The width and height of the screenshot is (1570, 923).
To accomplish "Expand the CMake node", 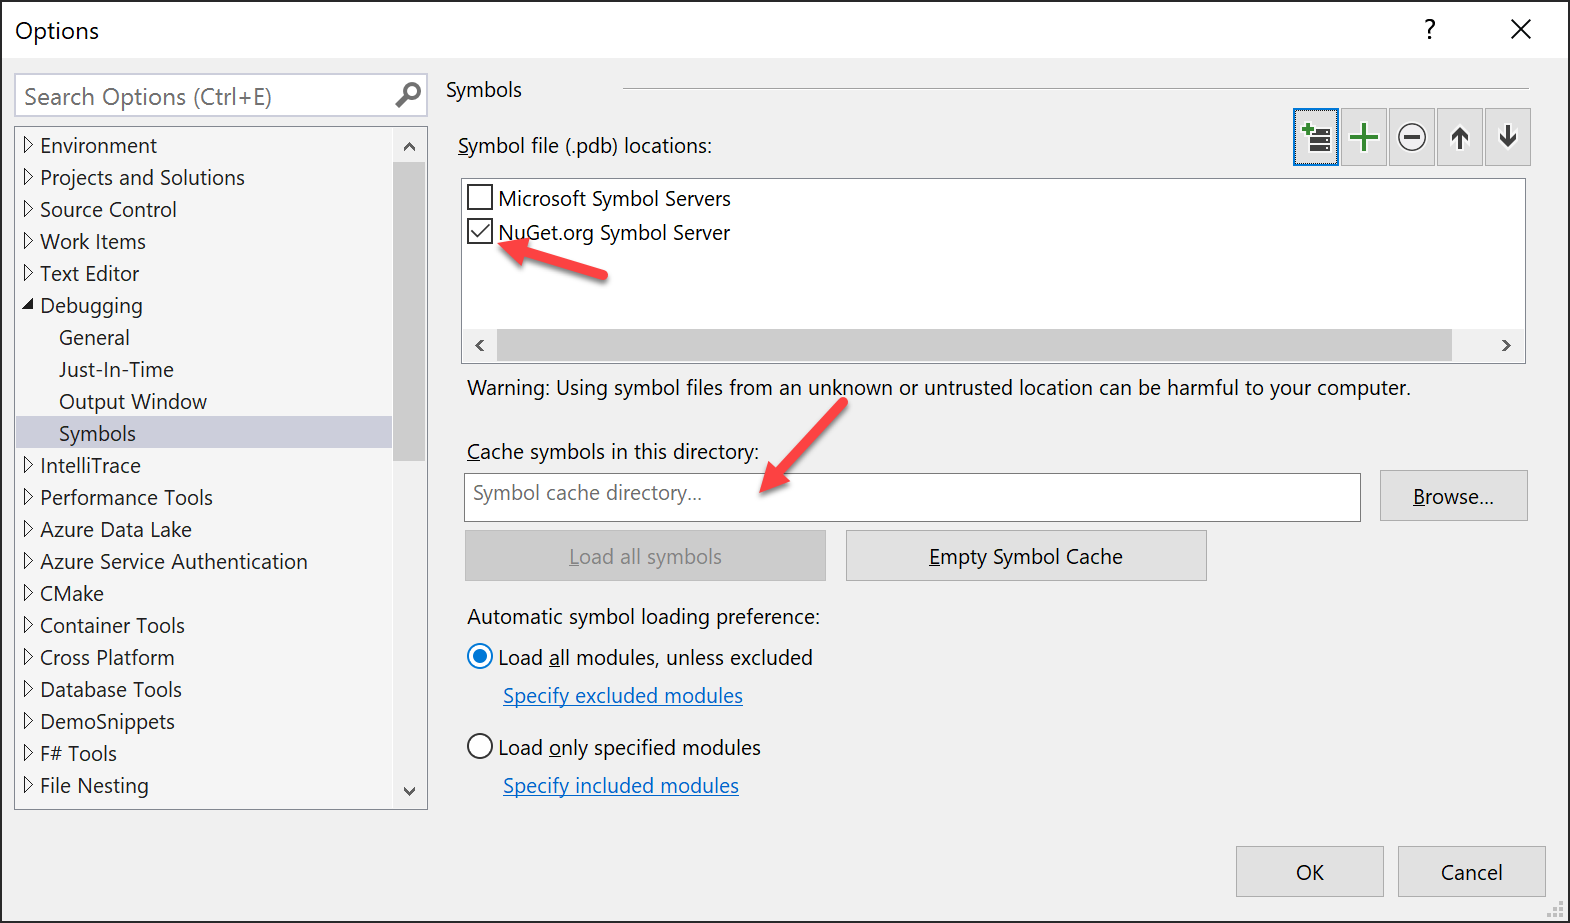I will click(x=28, y=593).
